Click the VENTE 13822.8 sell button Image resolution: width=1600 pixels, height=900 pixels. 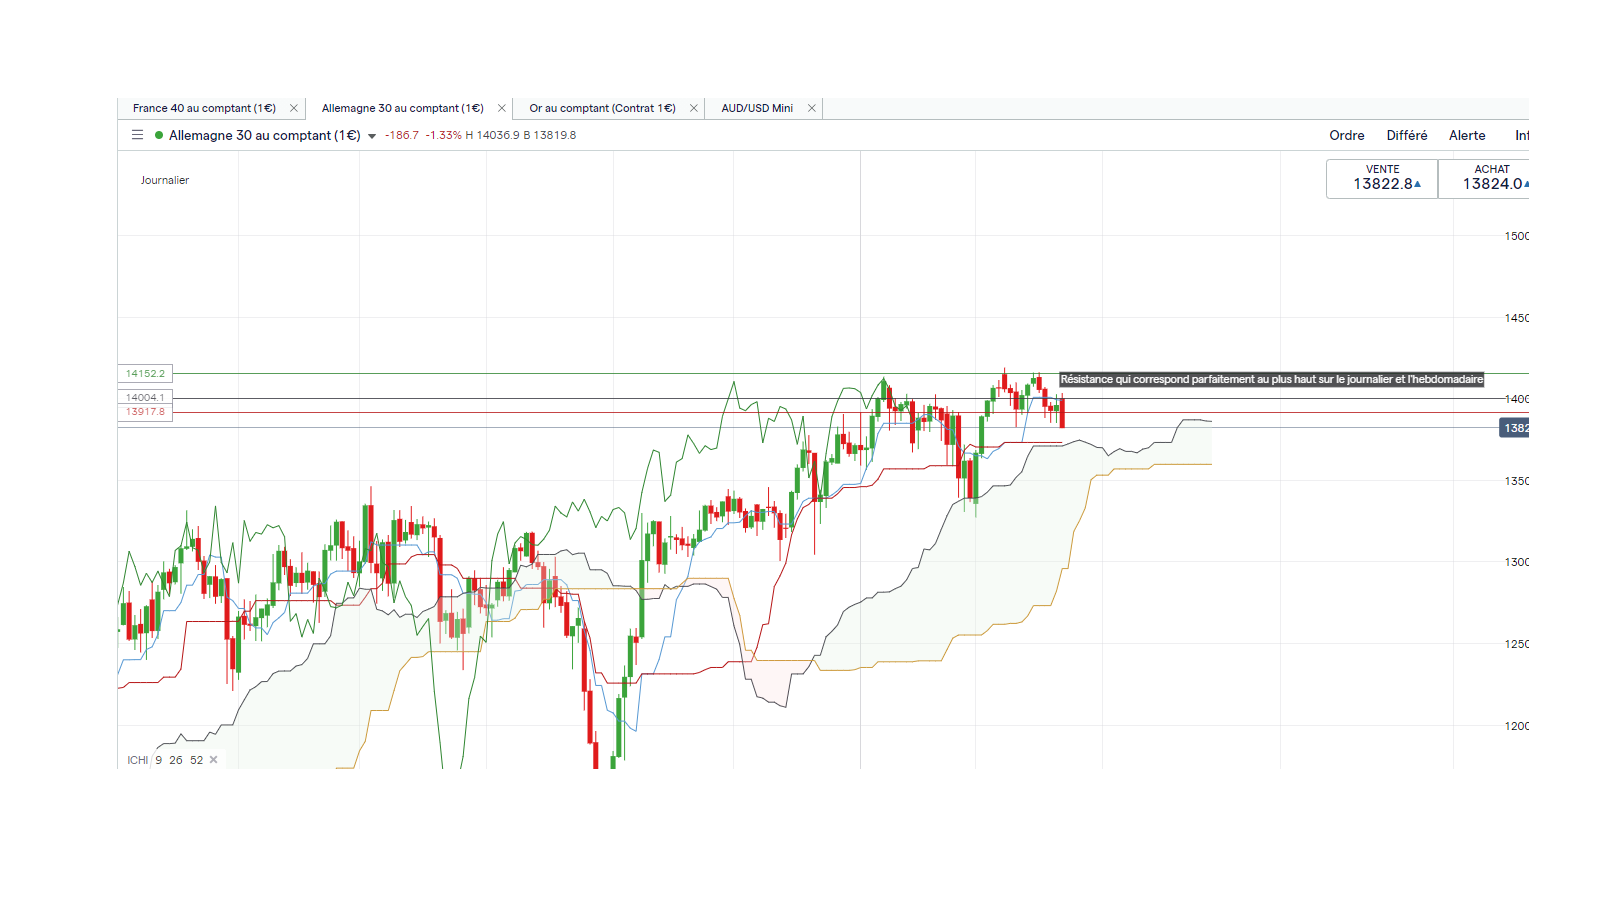[x=1382, y=178]
